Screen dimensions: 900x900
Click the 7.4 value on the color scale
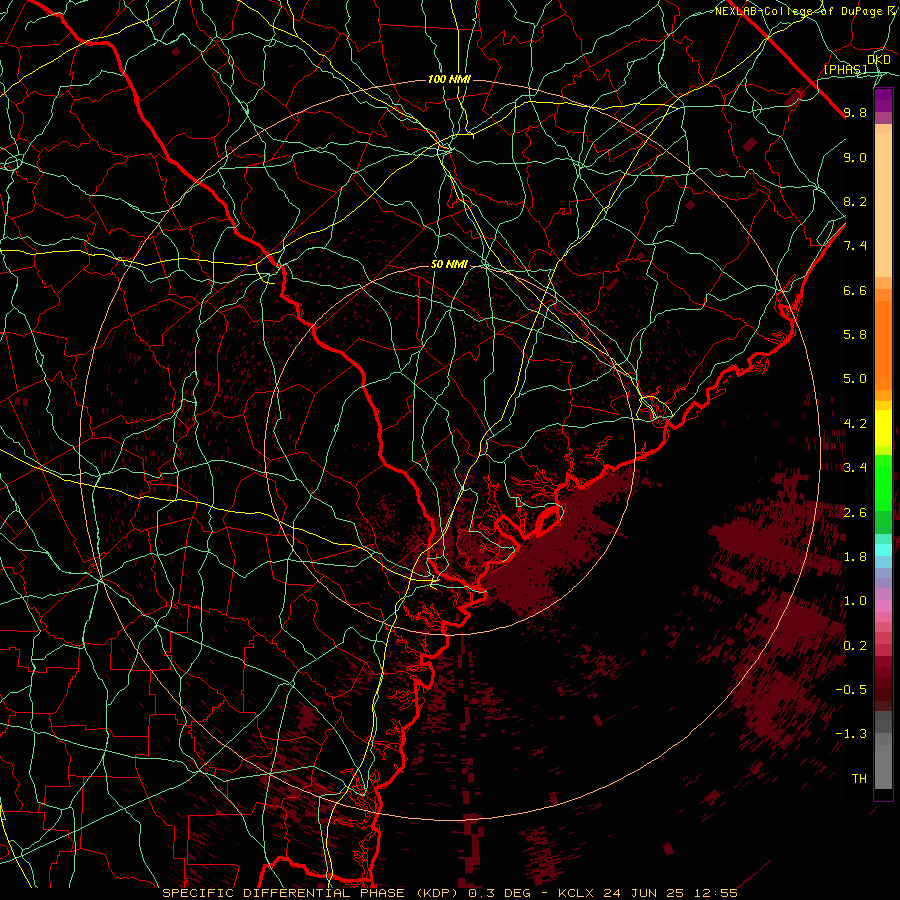(x=855, y=246)
